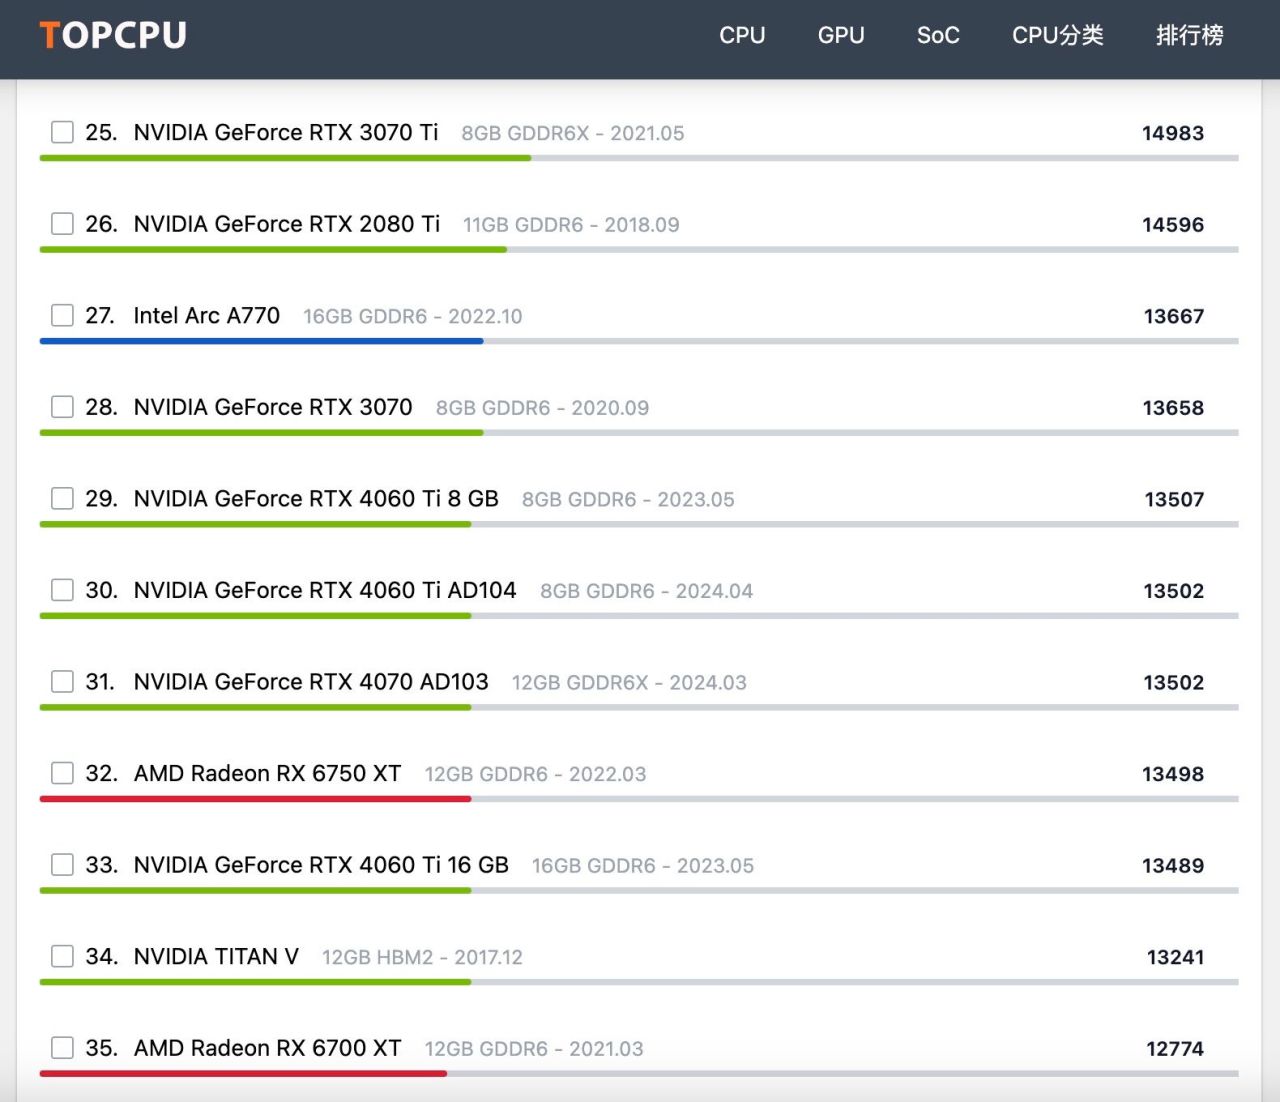Click the 13489 score of RTX 4060 Ti 16 GB
This screenshot has width=1280, height=1102.
(x=1173, y=866)
